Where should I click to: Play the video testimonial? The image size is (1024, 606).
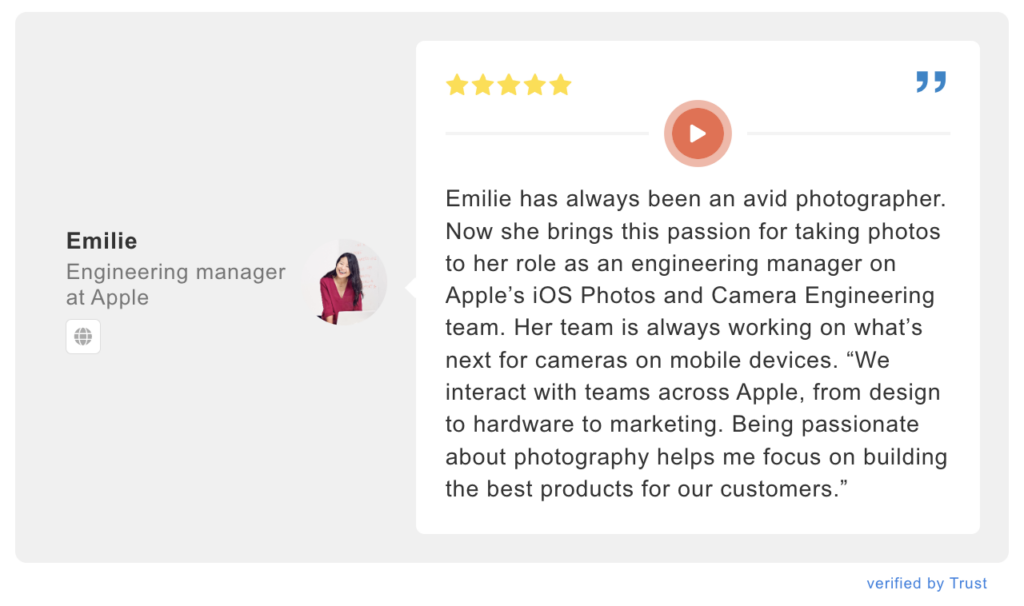697,133
